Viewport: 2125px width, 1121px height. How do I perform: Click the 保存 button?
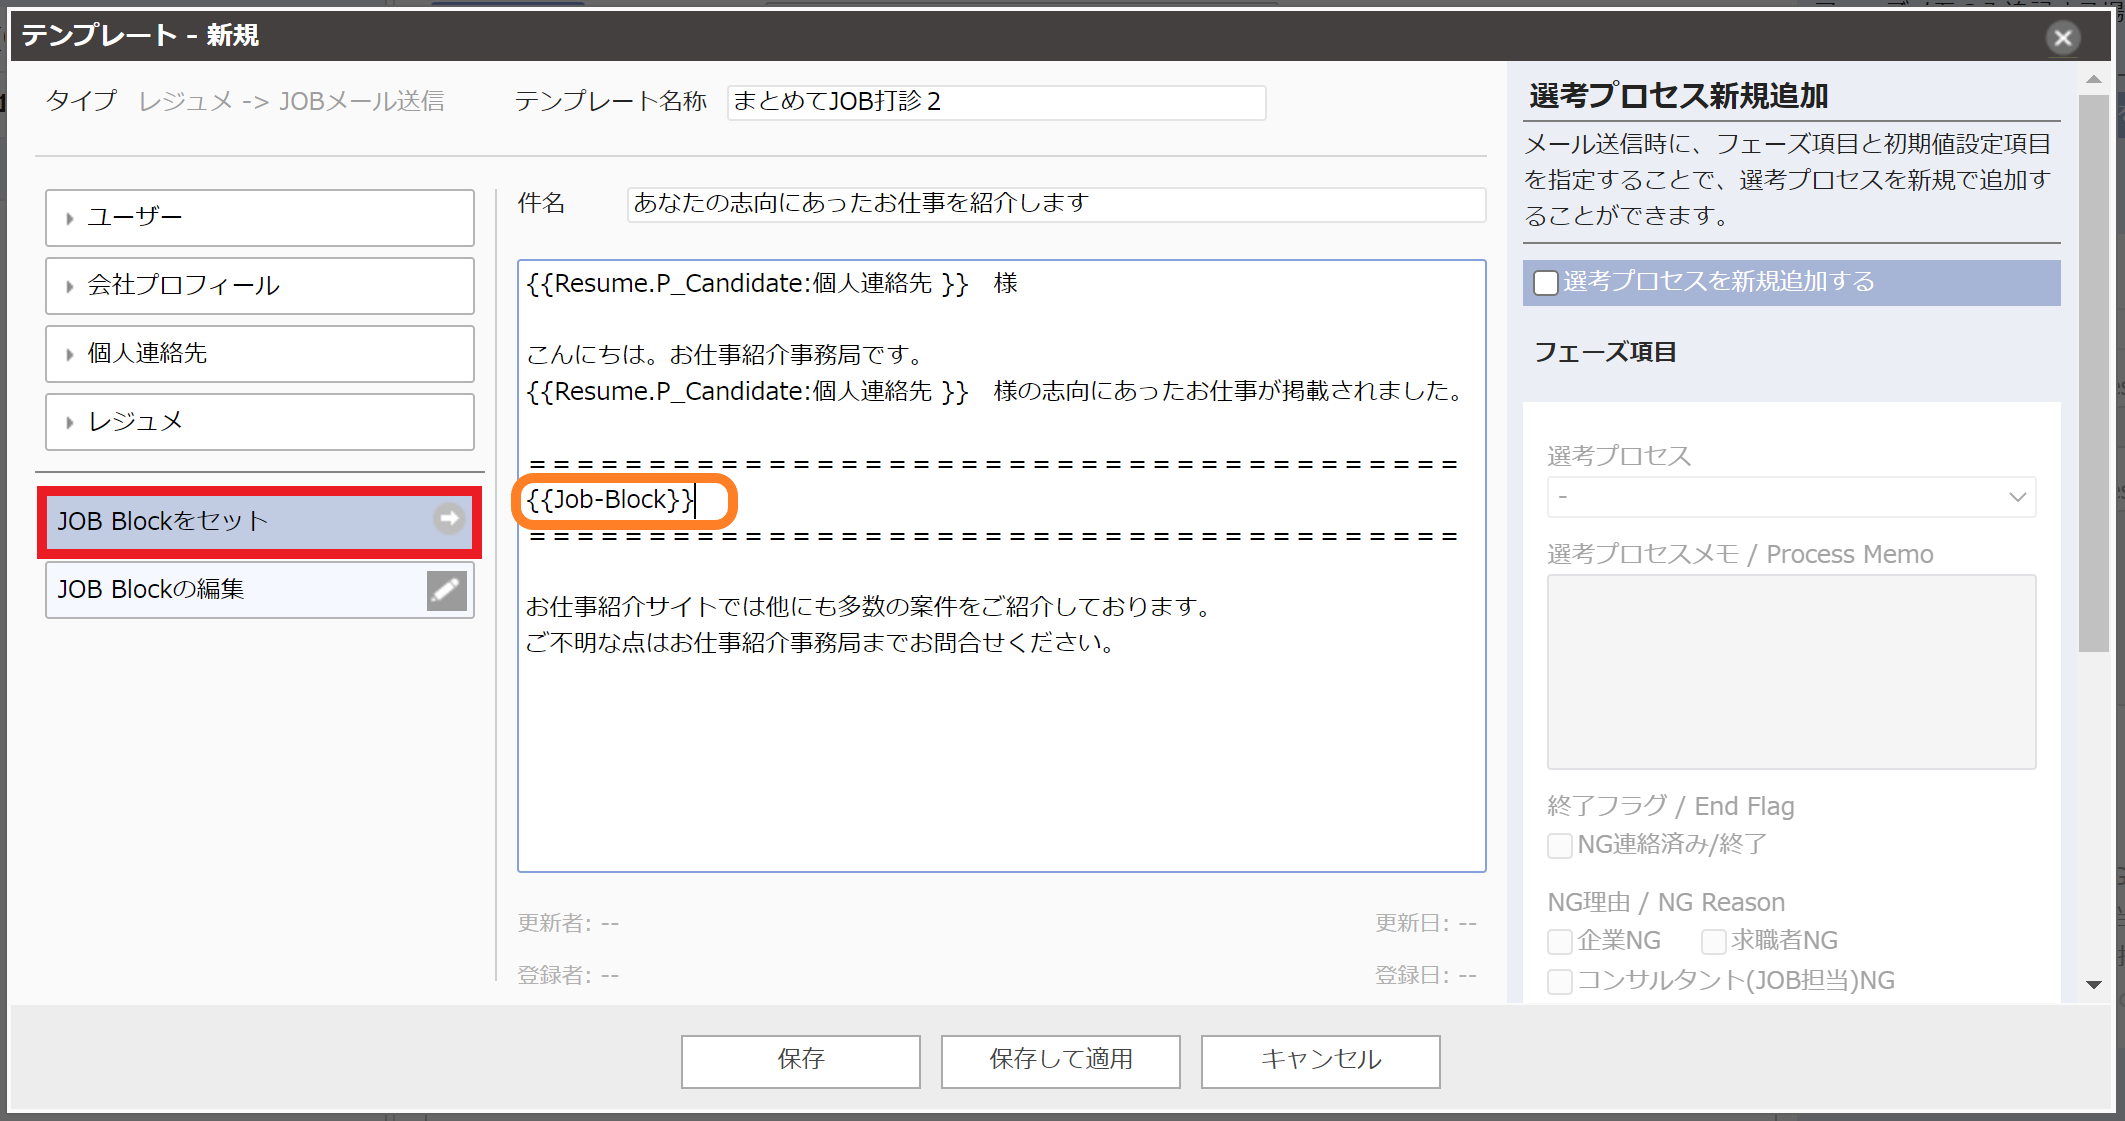tap(800, 1060)
